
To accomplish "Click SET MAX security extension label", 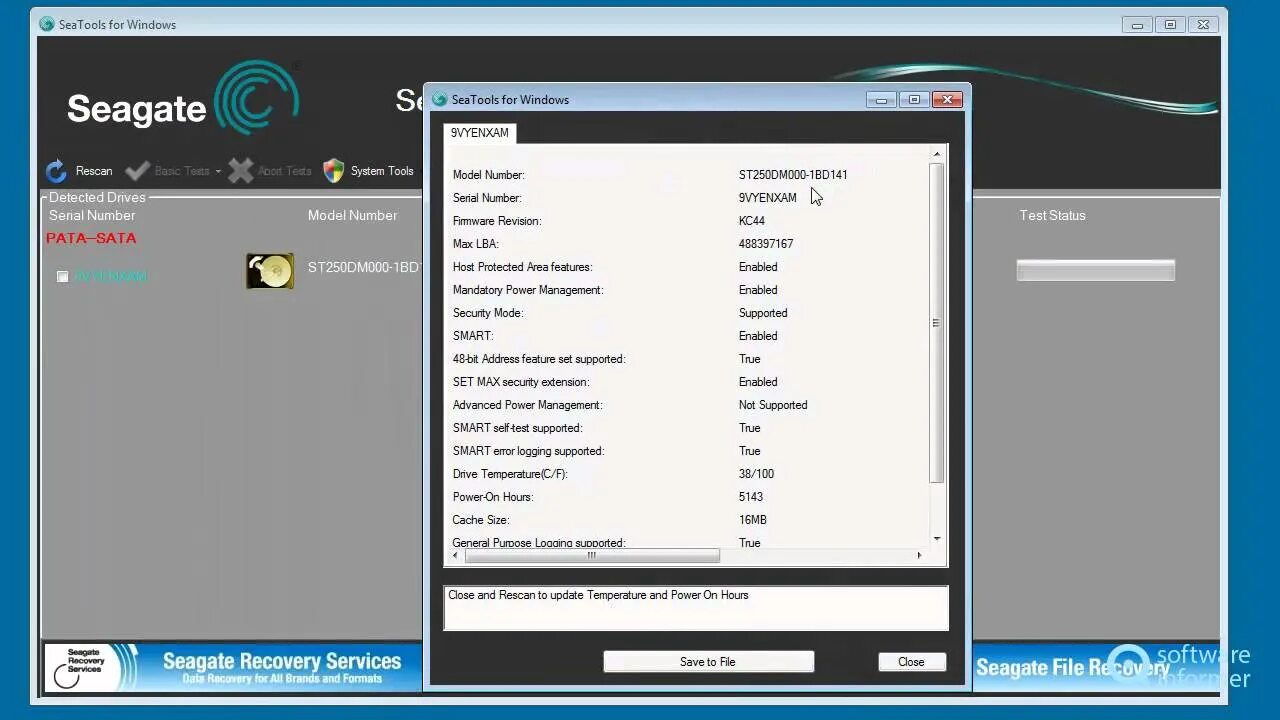I will point(521,382).
